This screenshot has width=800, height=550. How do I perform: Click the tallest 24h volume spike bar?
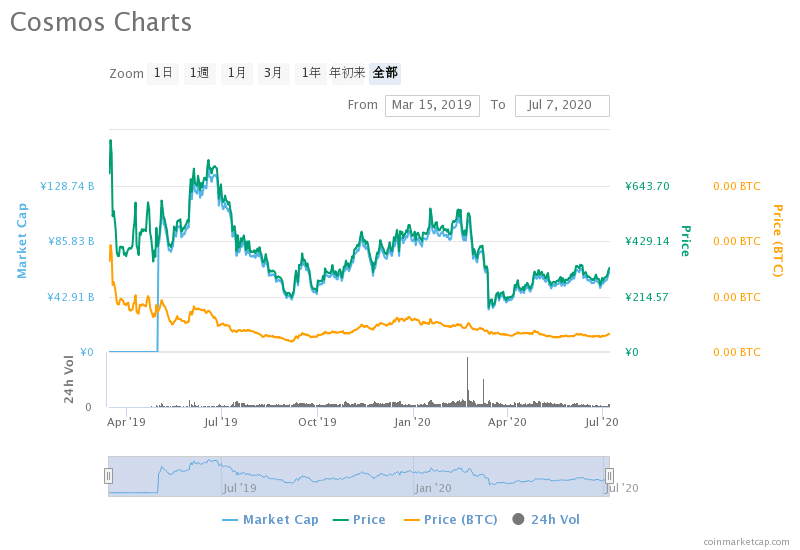coord(467,382)
